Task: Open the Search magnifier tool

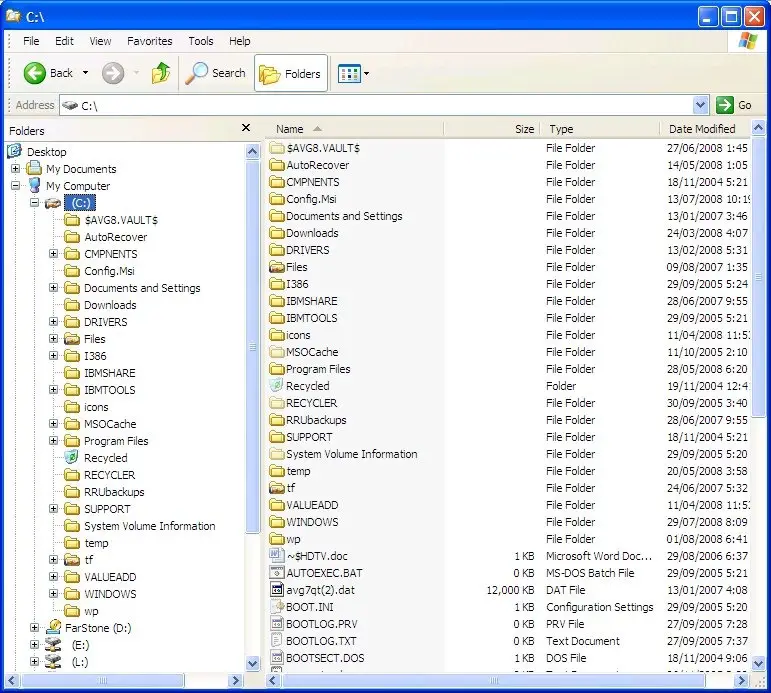Action: 197,73
